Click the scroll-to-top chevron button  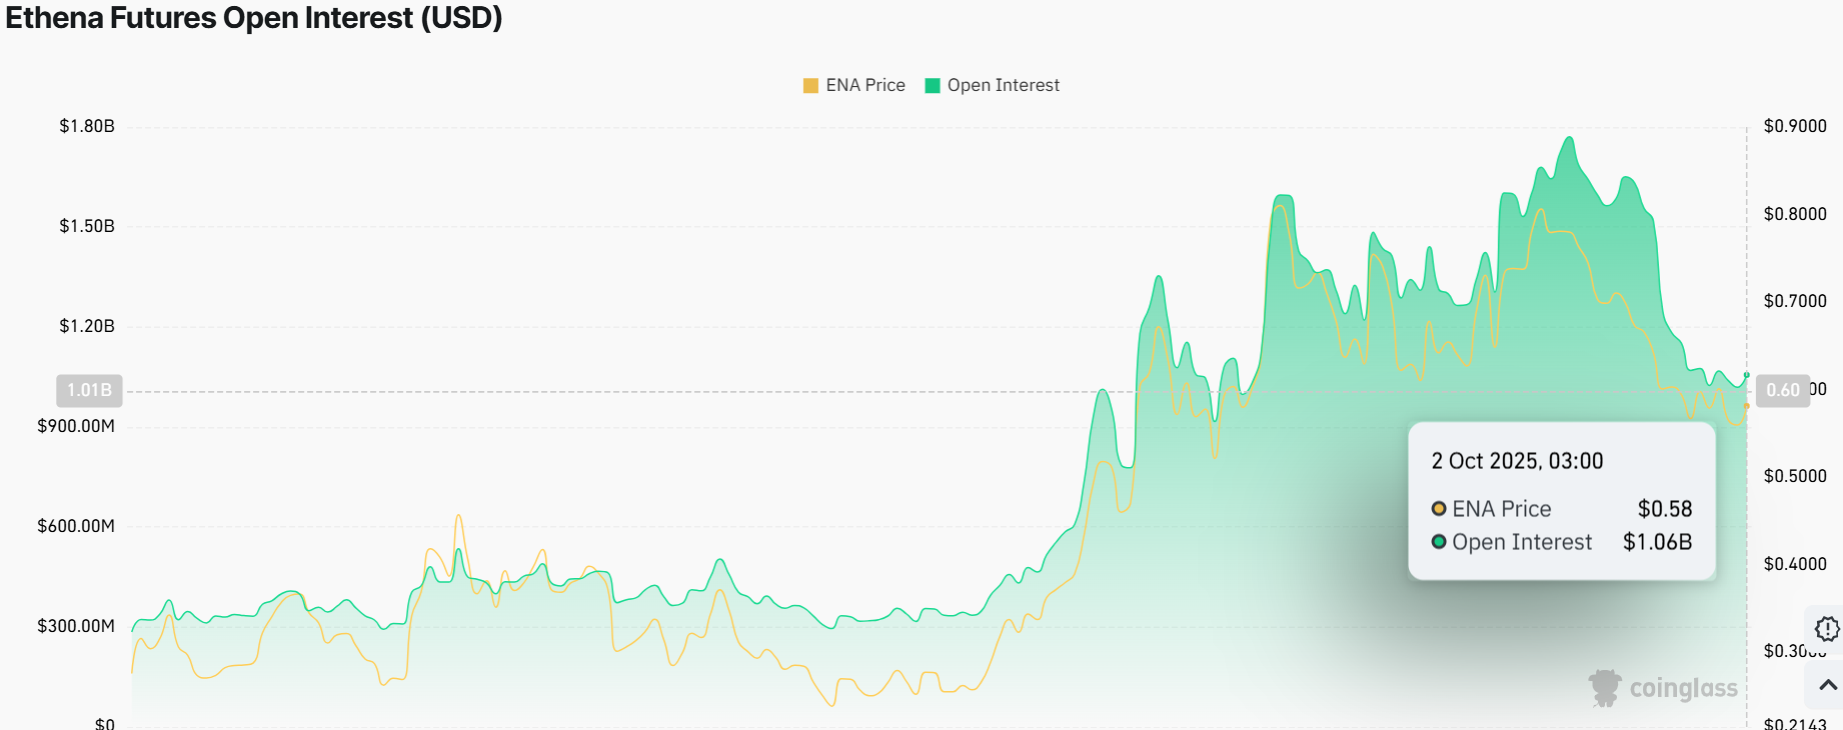pos(1827,685)
